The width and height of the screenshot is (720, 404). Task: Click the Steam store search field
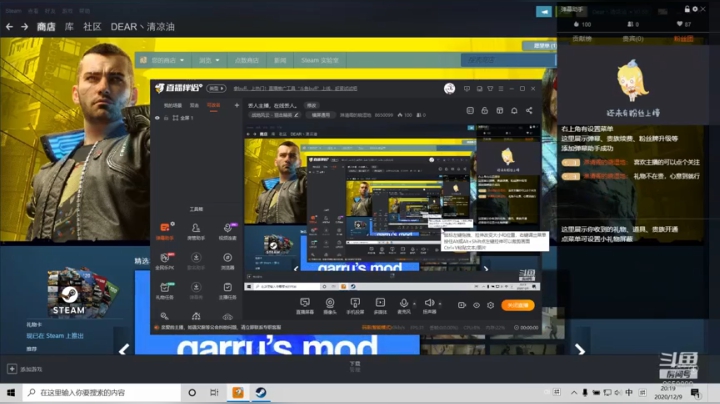coord(507,60)
